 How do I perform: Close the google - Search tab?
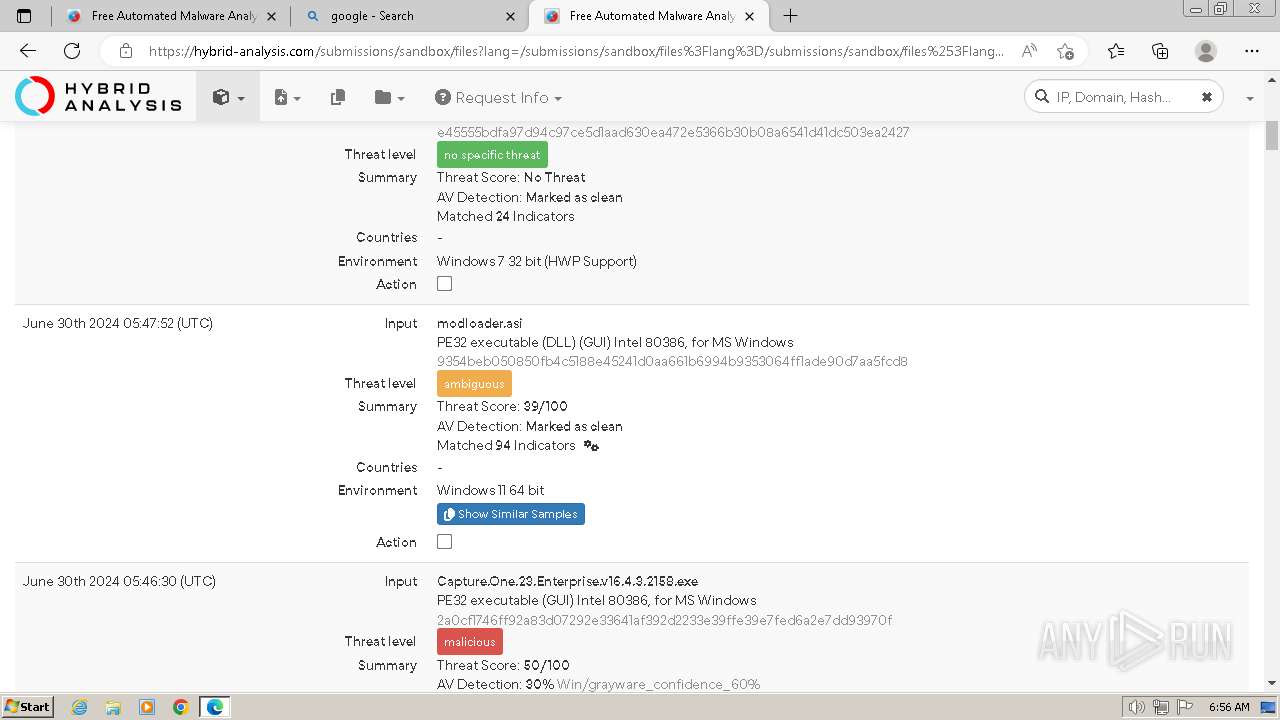pos(511,16)
